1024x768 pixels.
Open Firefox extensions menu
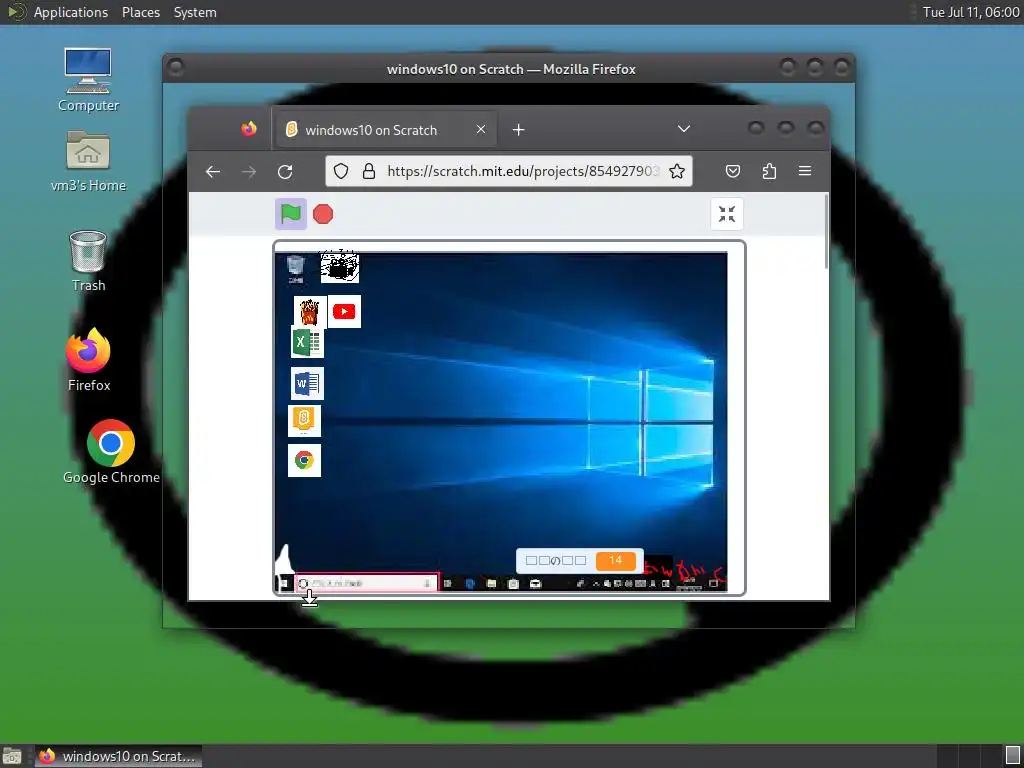coord(769,171)
